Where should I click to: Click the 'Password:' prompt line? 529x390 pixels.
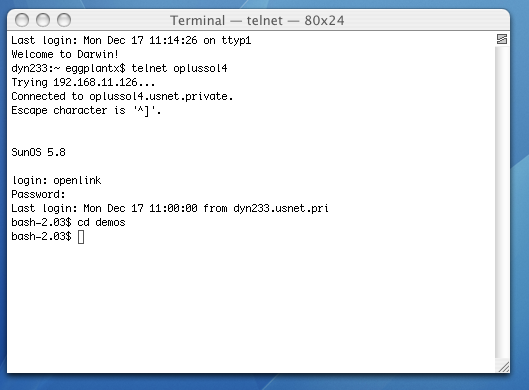(x=38, y=195)
